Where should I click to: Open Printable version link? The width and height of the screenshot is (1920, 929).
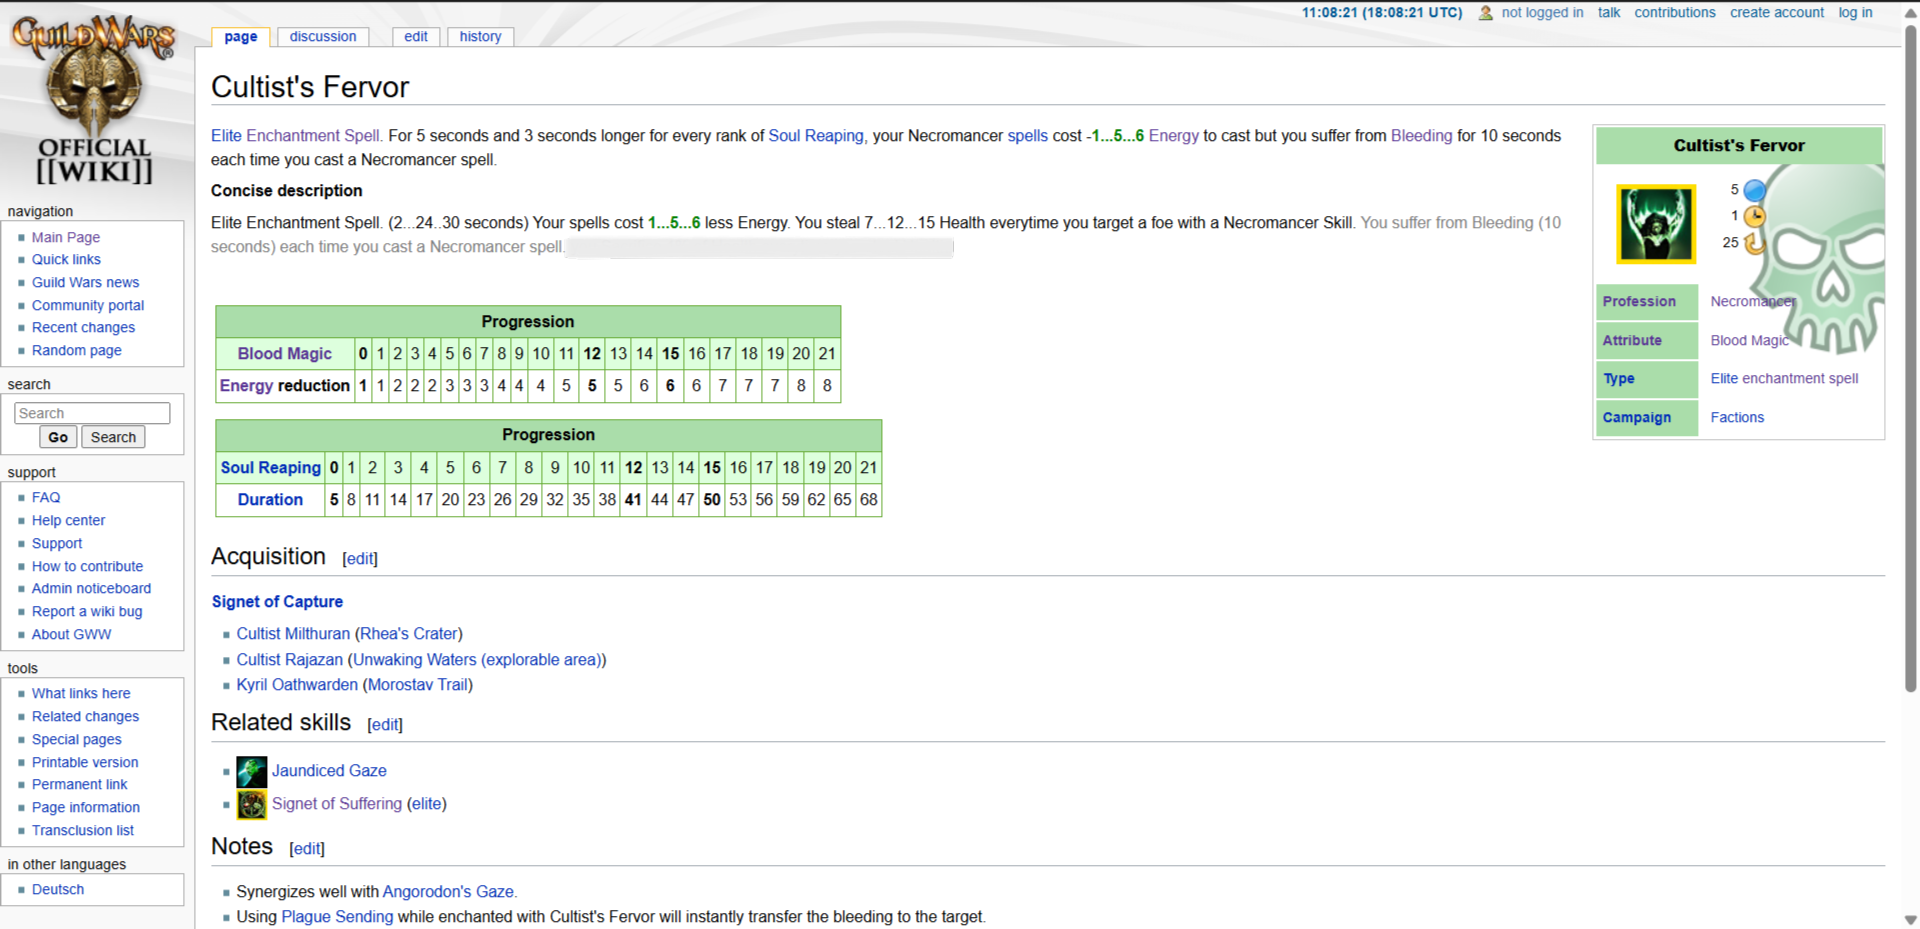click(x=85, y=762)
